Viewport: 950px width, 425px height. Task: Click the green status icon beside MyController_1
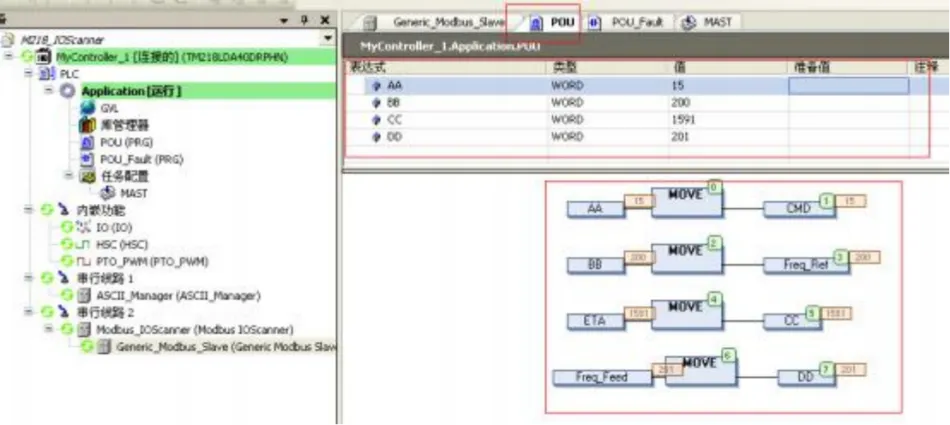click(28, 57)
